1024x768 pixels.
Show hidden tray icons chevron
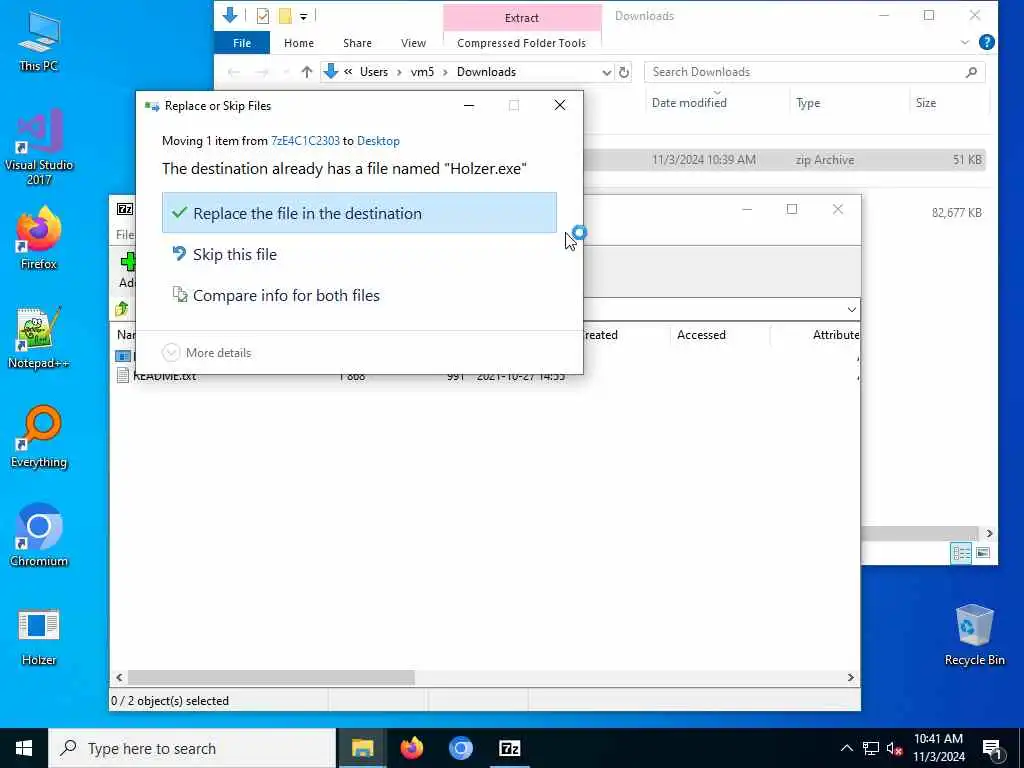(x=846, y=748)
